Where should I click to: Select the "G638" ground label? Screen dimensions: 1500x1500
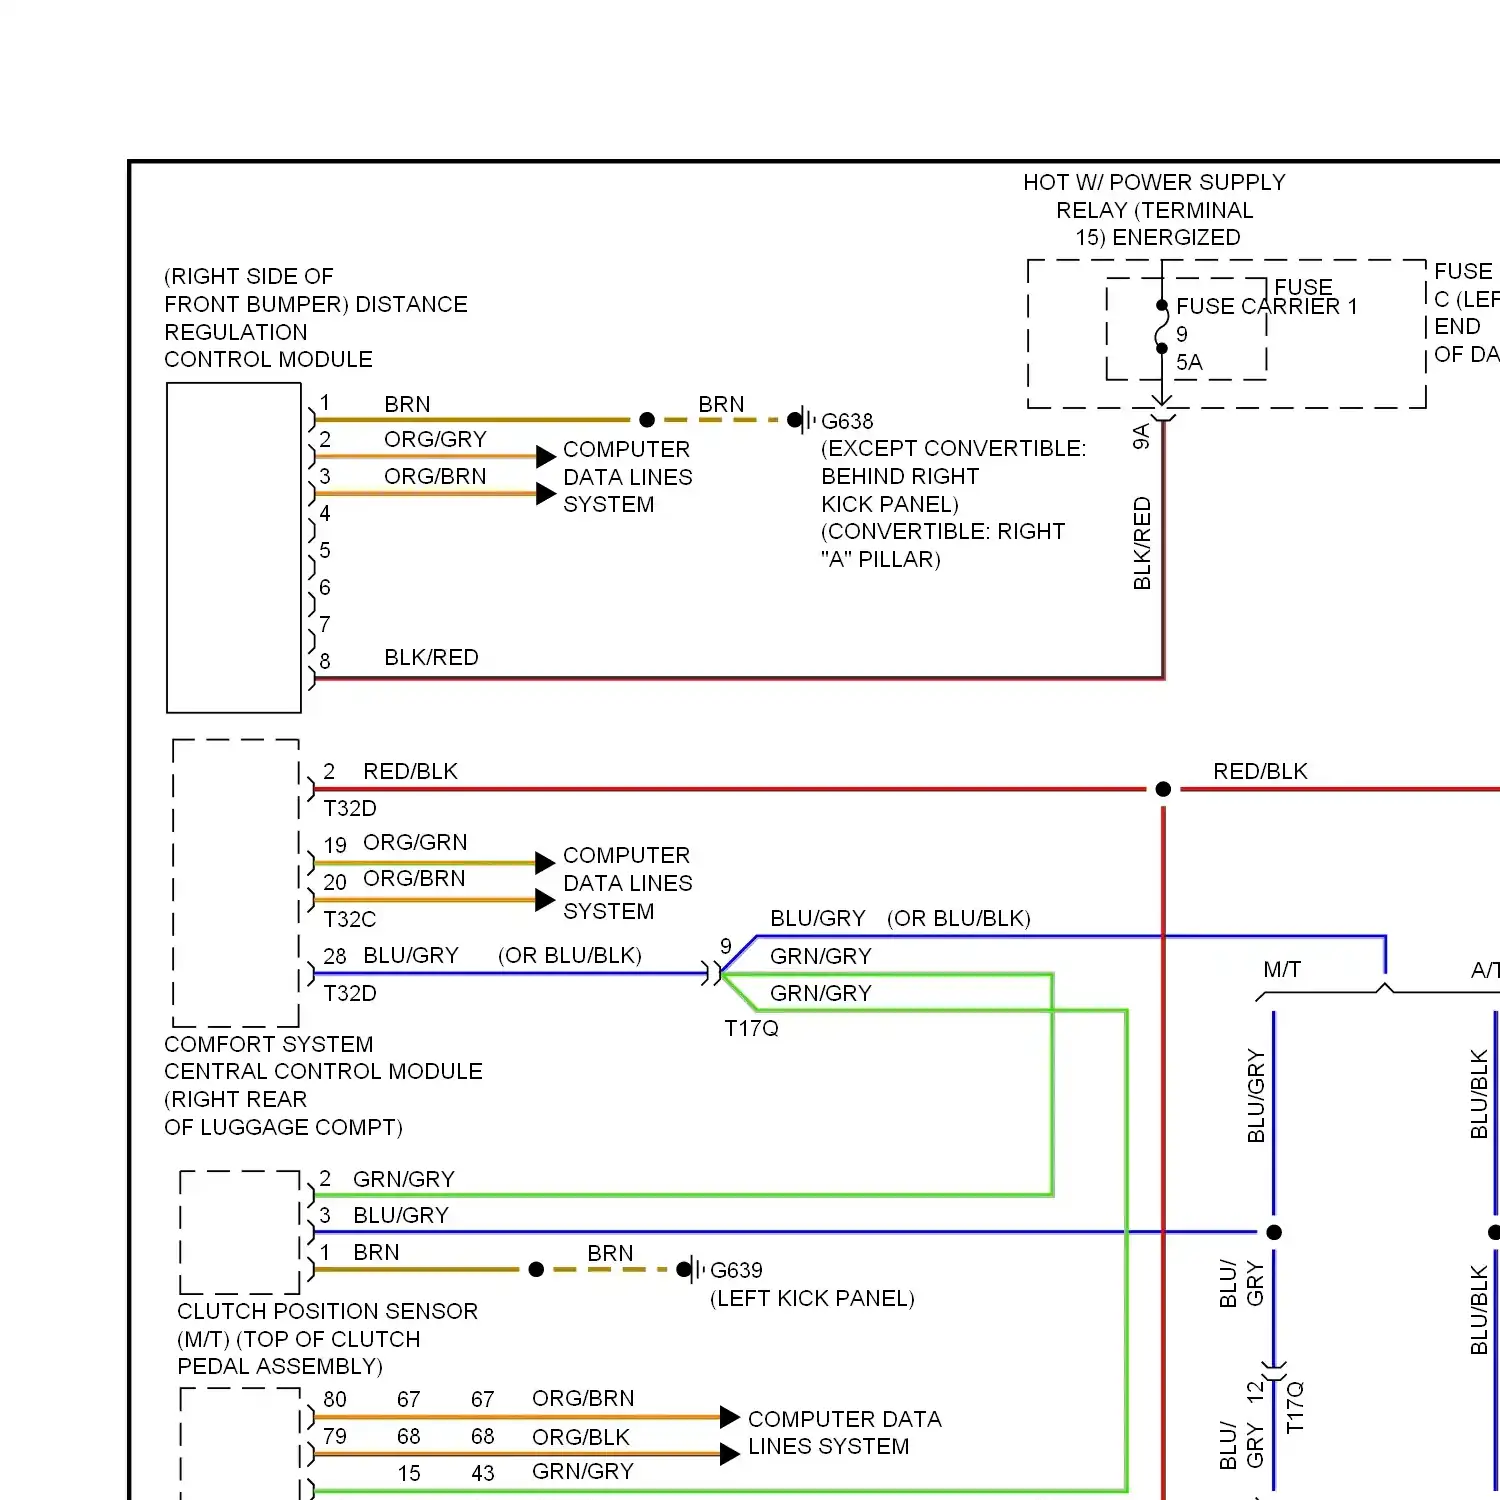point(847,421)
